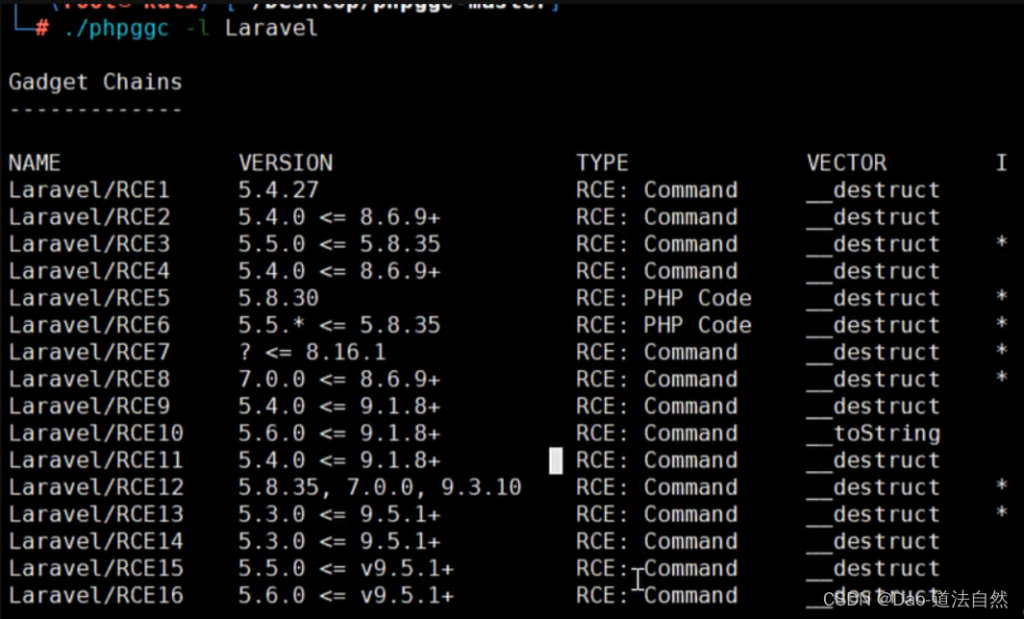Select the Laravel/RCE12 name
Viewport: 1024px width, 619px height.
tap(96, 488)
